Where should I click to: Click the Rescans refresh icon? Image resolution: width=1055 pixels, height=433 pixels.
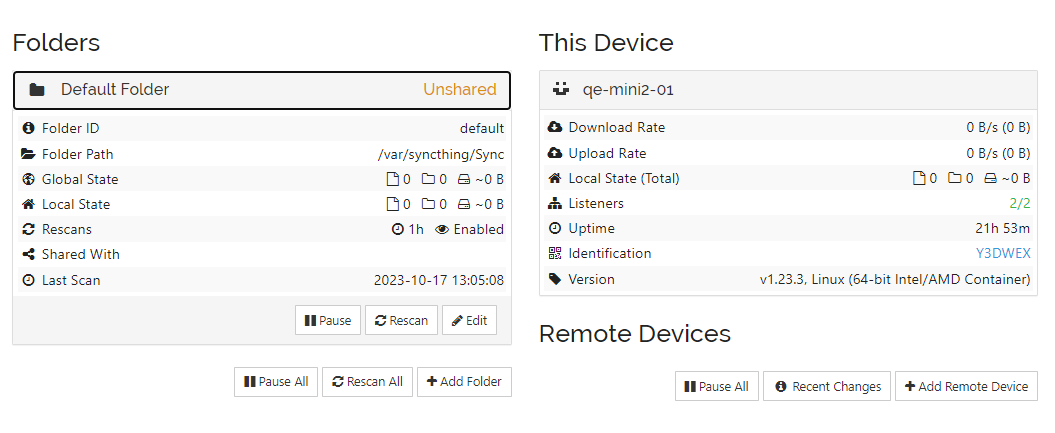[28, 229]
